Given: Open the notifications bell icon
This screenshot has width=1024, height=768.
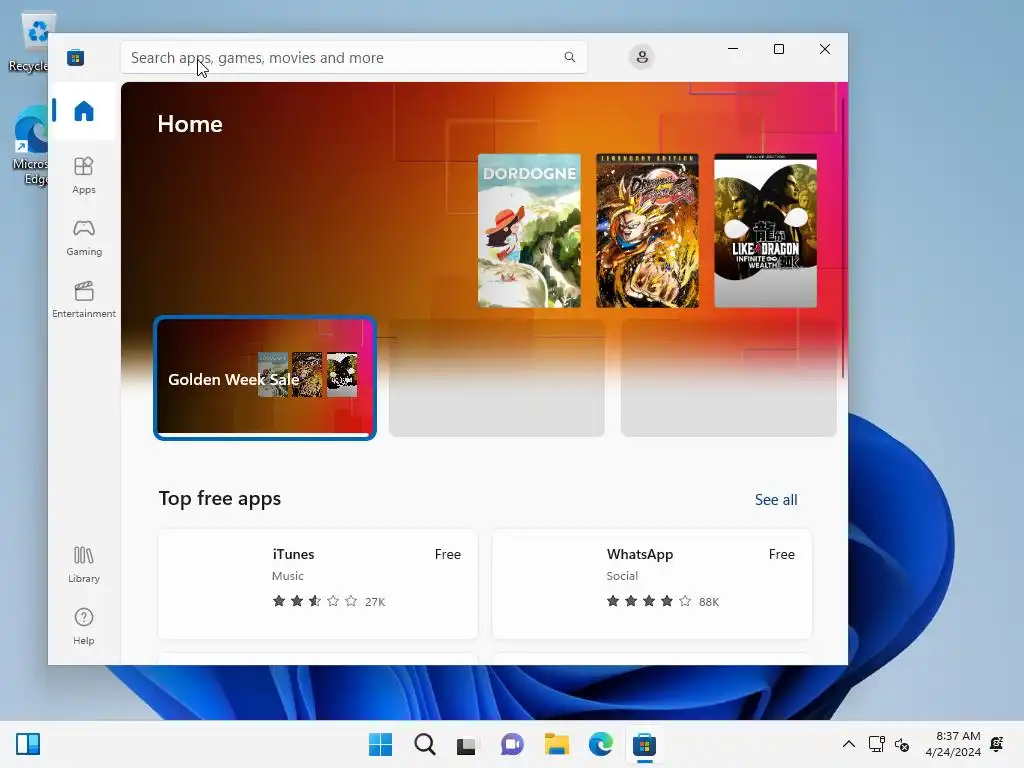Looking at the screenshot, I should (997, 744).
